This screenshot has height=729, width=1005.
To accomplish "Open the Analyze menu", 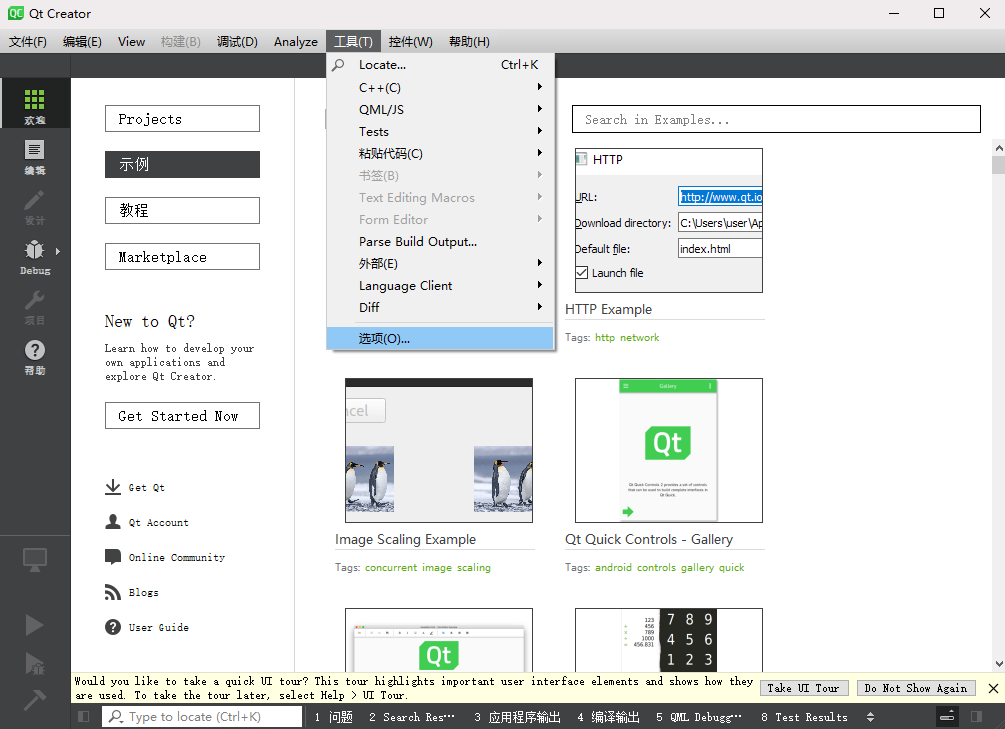I will [x=295, y=42].
